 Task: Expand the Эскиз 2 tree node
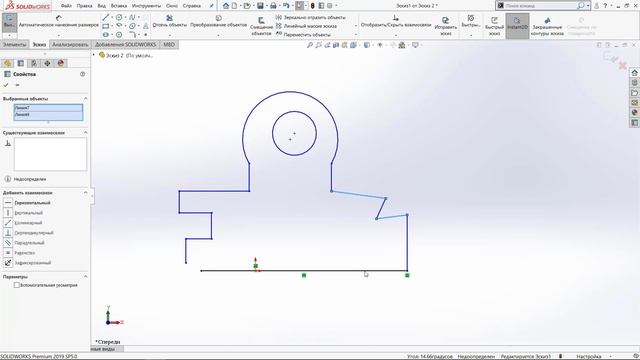click(x=94, y=55)
